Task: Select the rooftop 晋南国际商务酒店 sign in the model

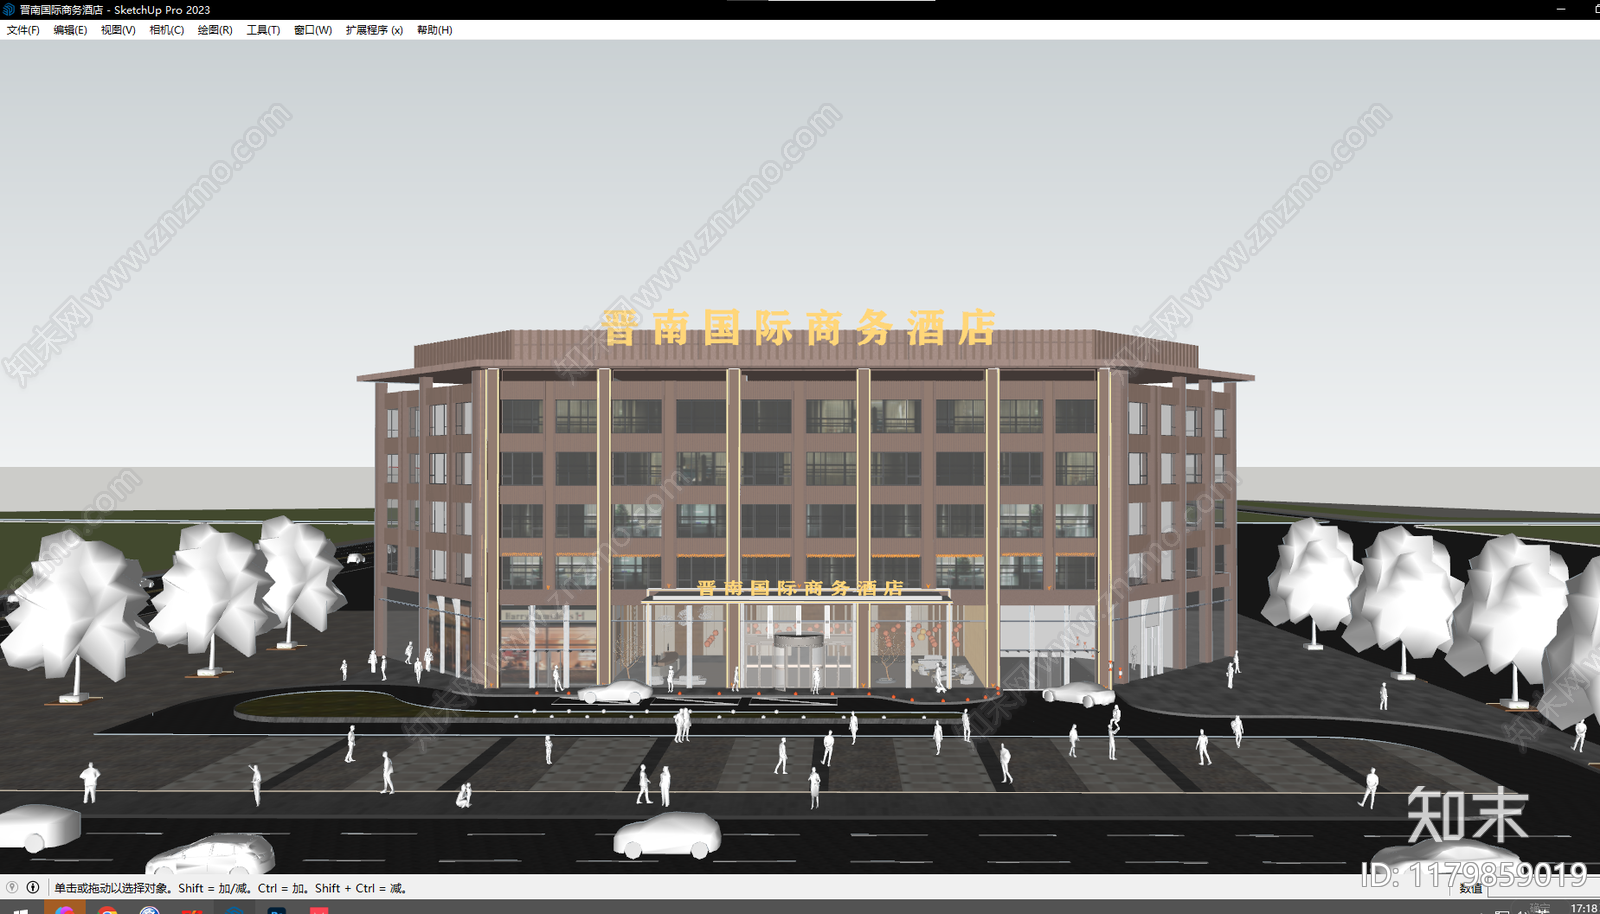Action: pos(799,328)
